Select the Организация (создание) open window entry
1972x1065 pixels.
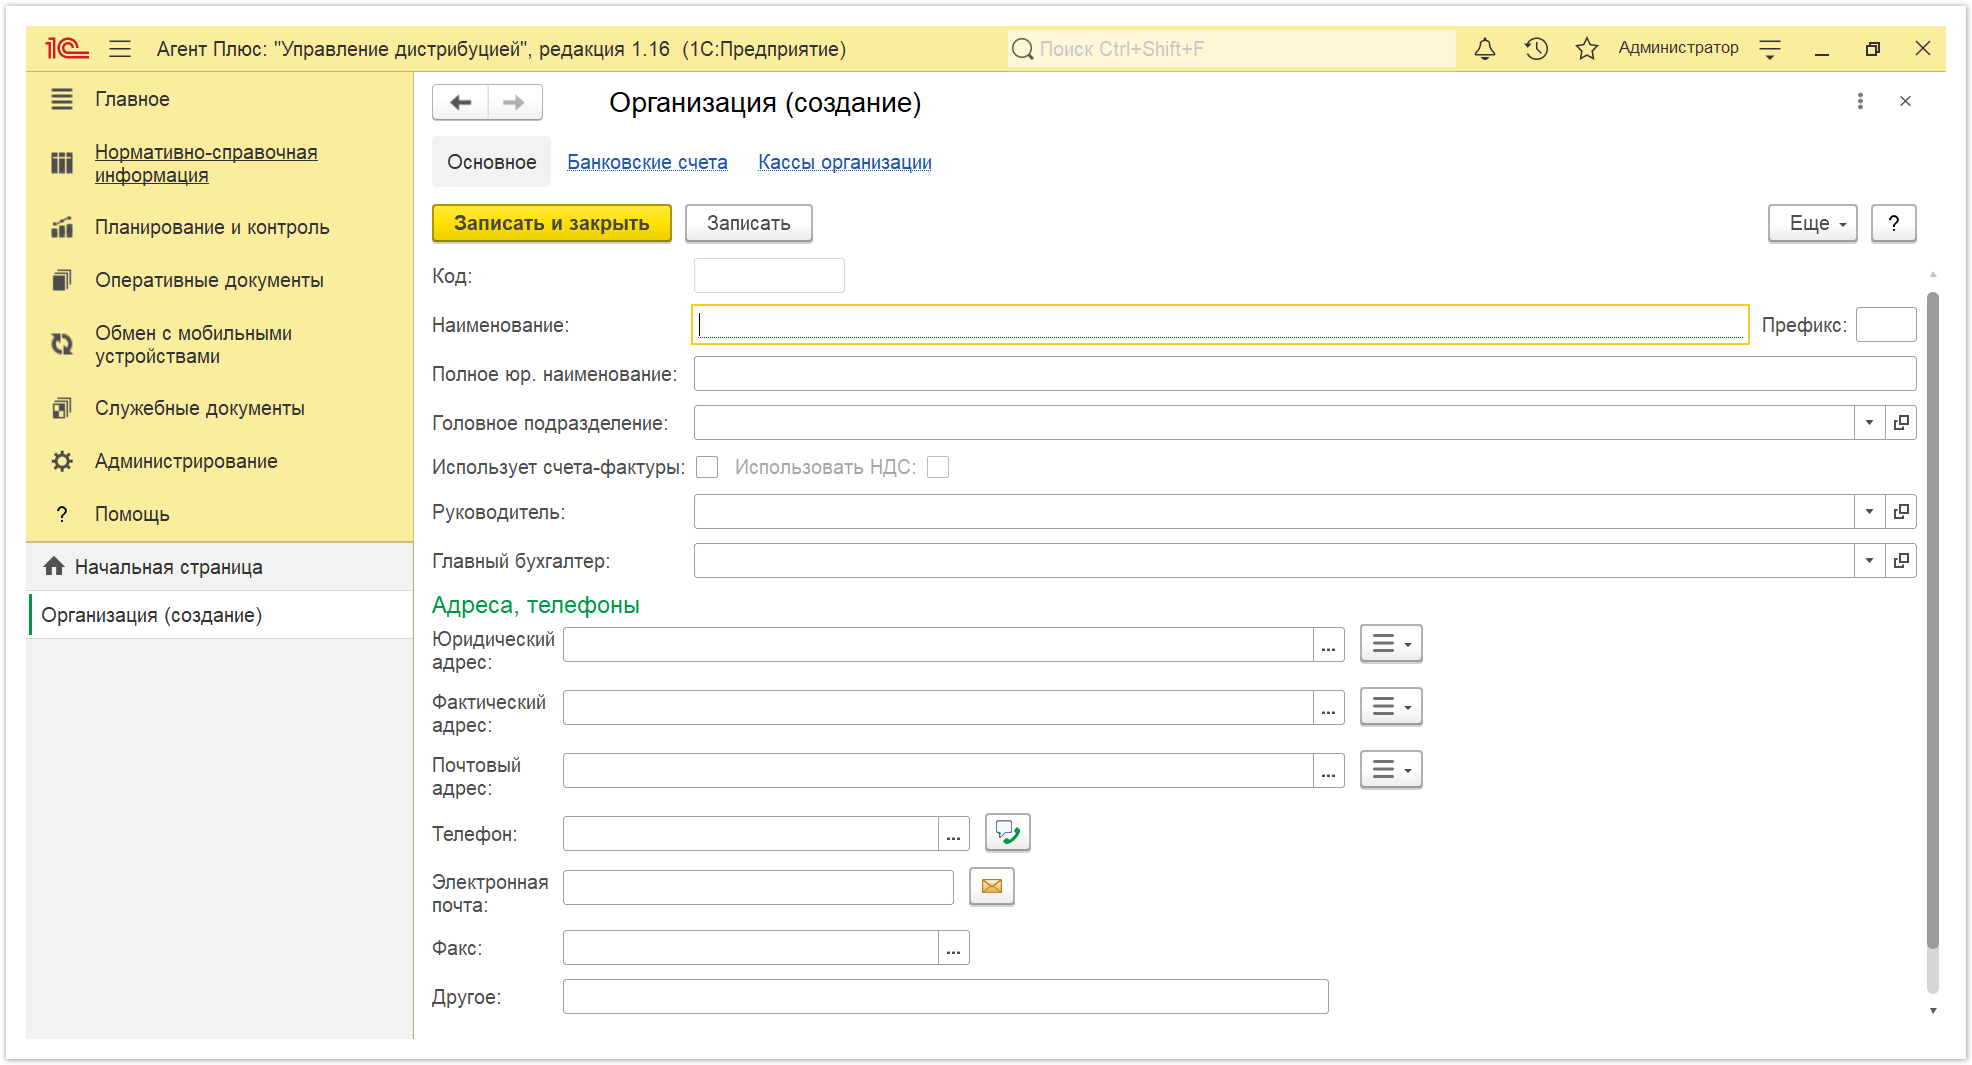click(x=221, y=615)
